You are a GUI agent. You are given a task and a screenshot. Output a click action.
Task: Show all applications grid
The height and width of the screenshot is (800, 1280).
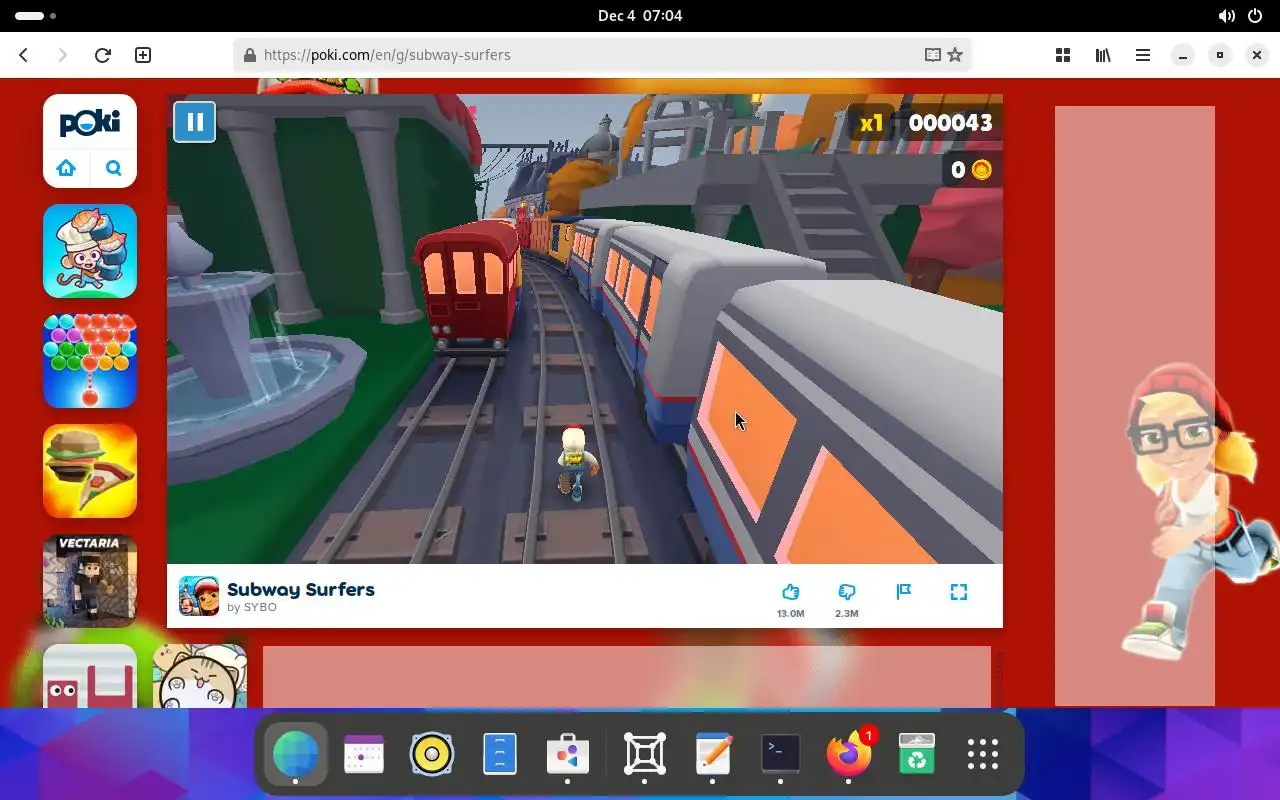983,755
